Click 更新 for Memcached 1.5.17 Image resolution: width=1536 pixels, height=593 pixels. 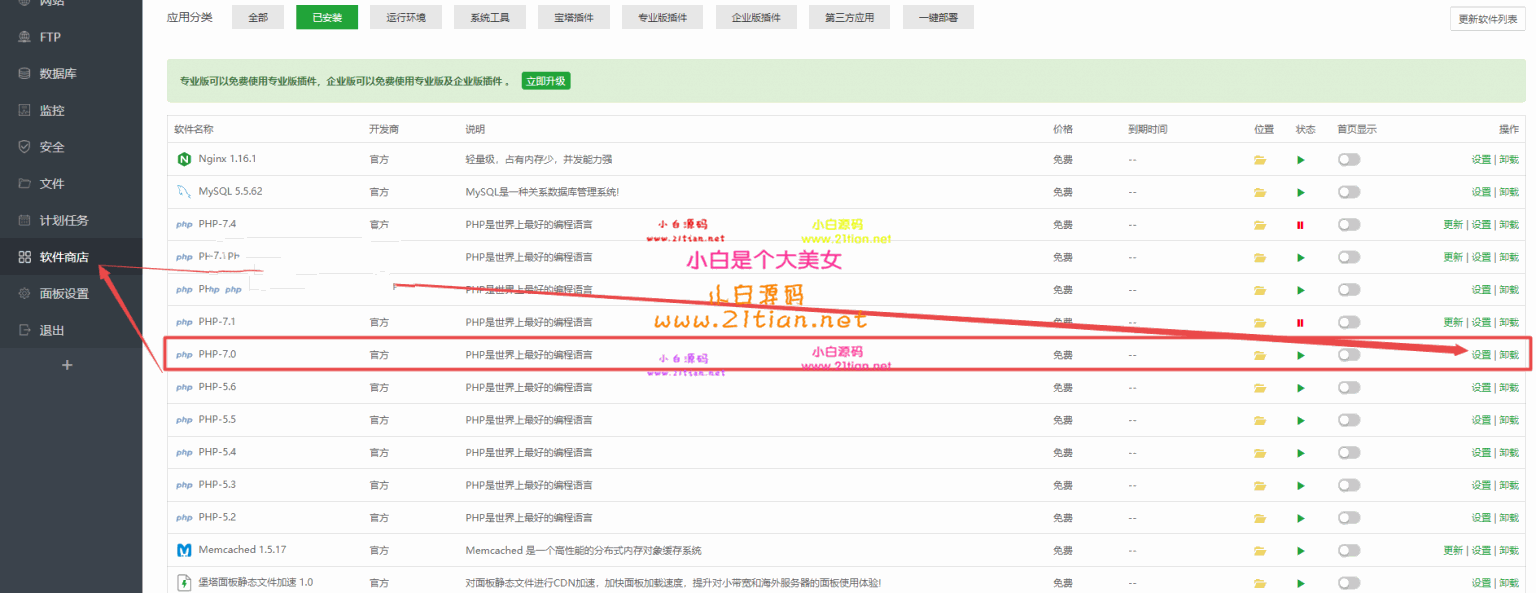click(1453, 551)
